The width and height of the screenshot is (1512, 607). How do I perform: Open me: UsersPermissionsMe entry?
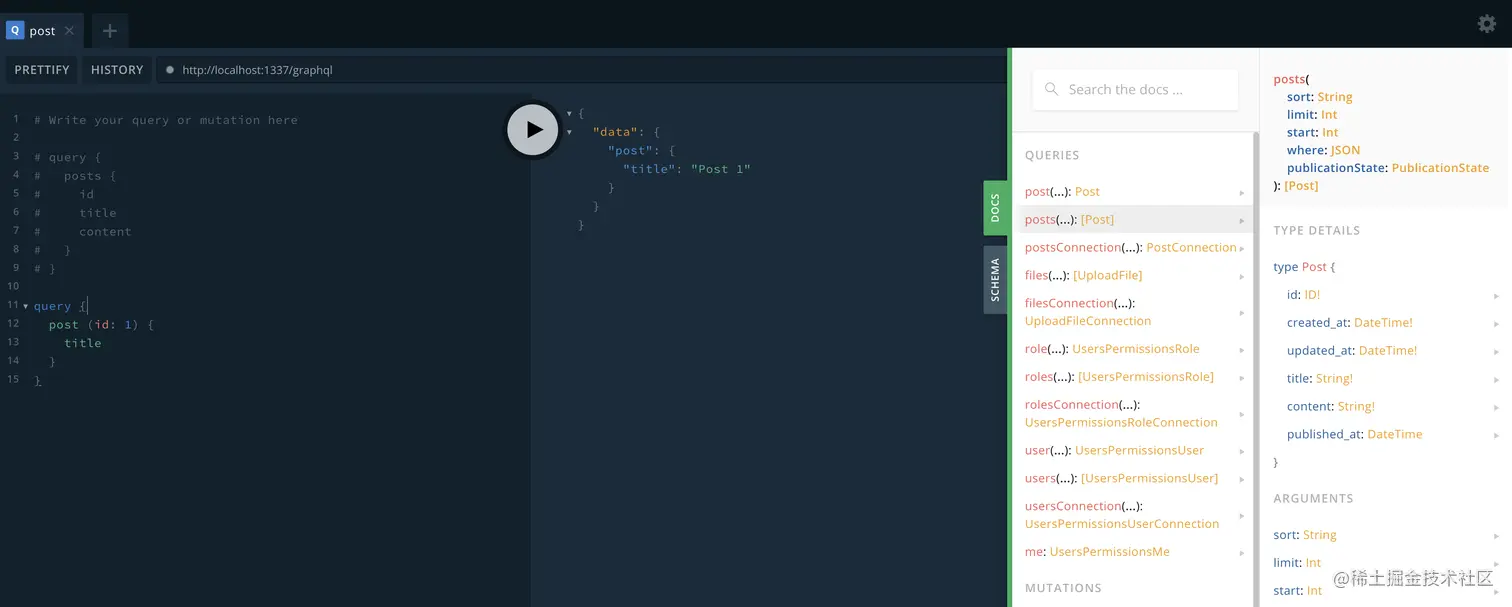coord(1132,552)
